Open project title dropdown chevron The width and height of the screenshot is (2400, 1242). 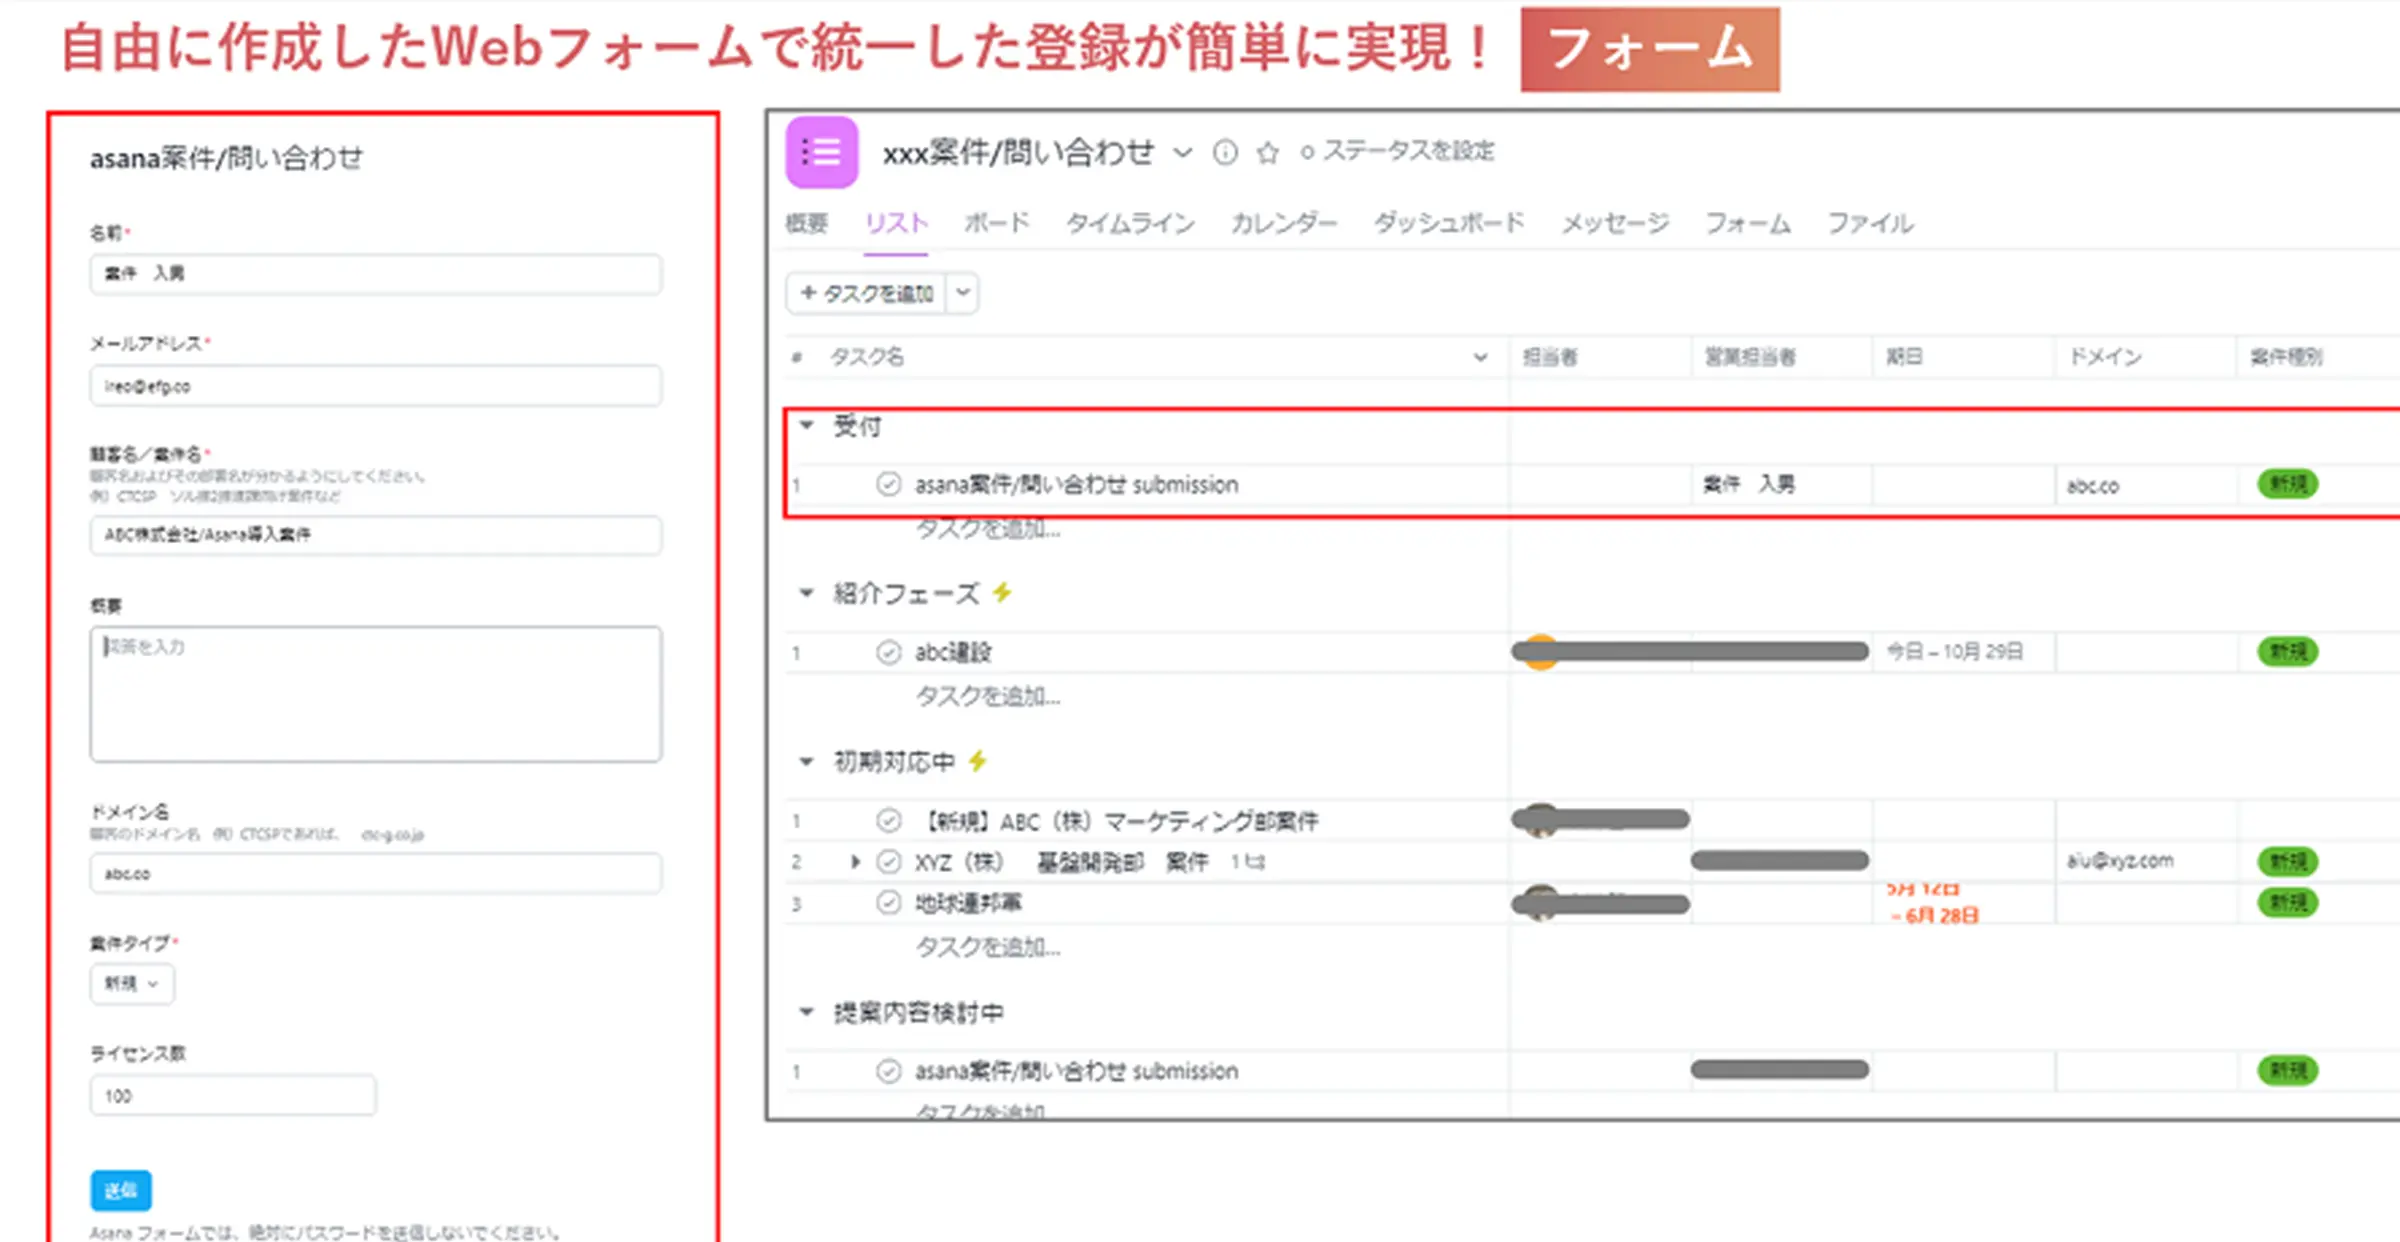click(1183, 153)
